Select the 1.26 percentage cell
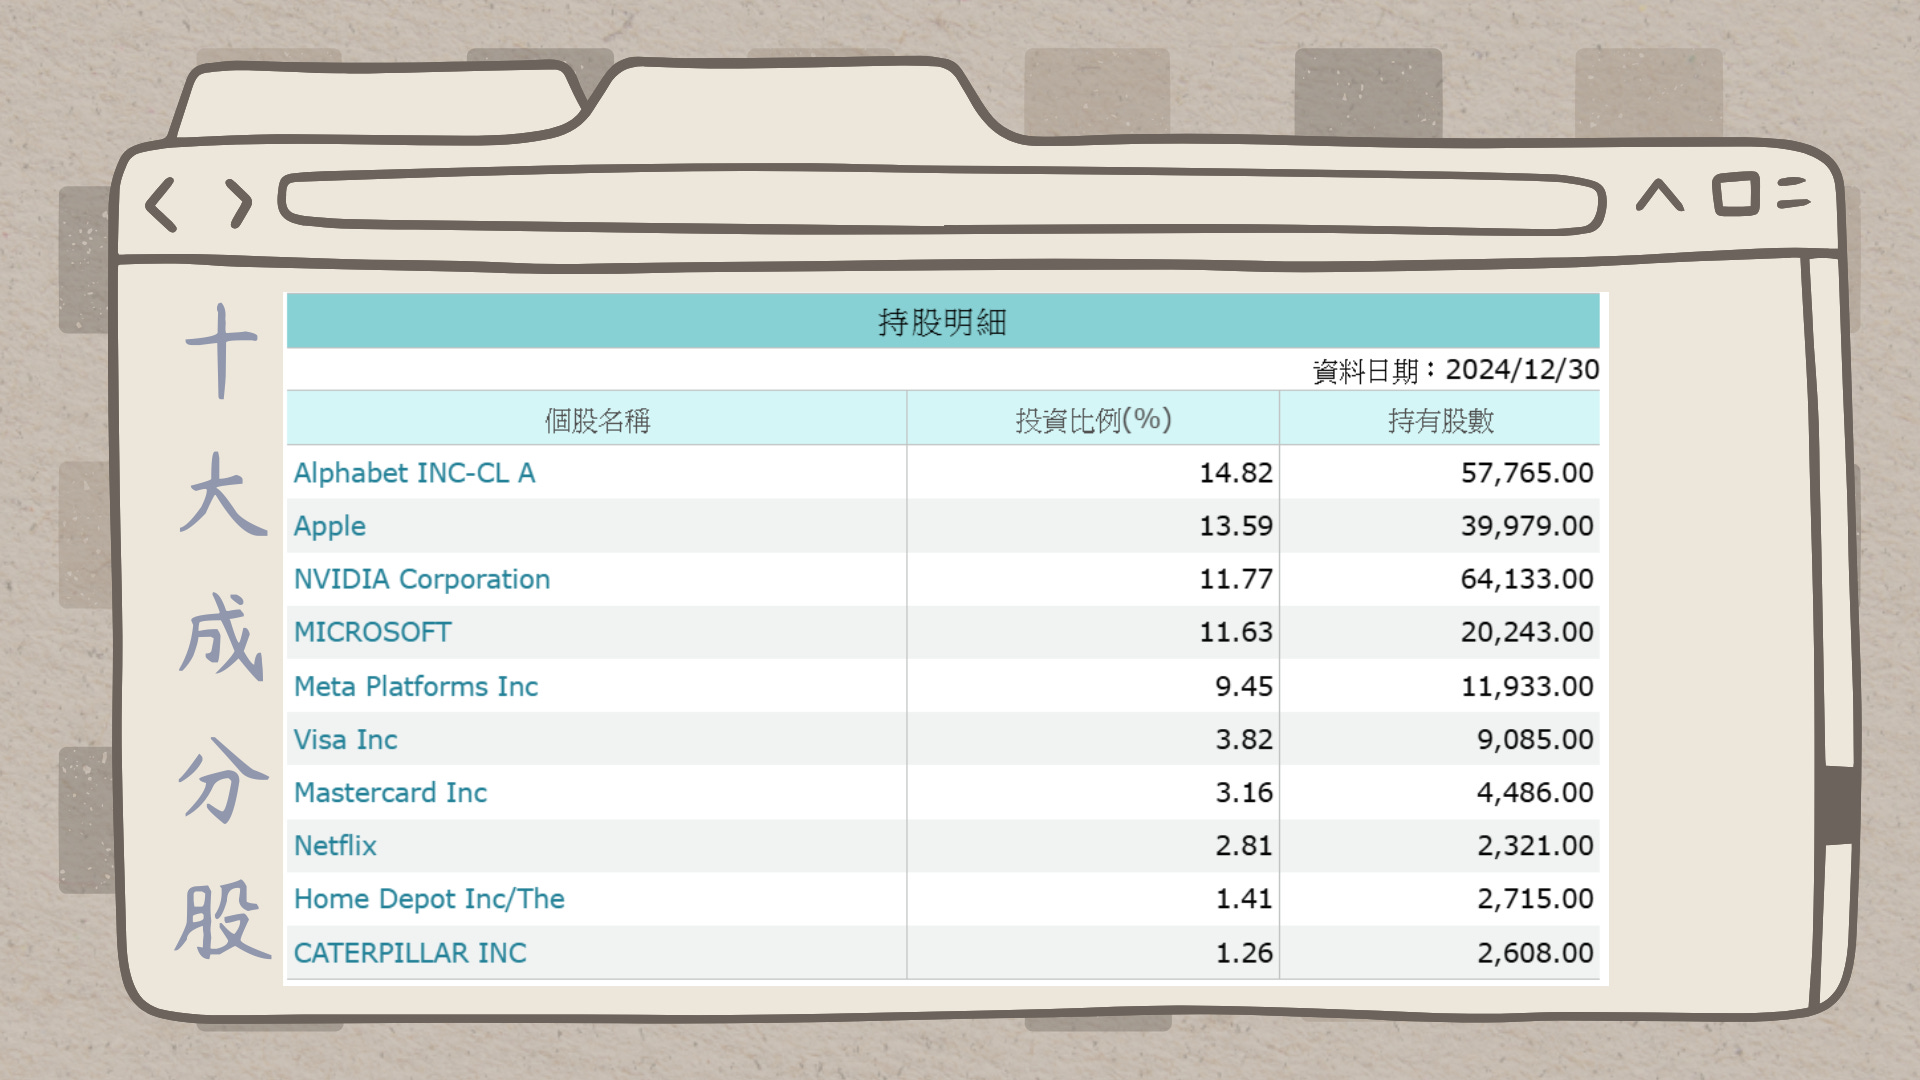The width and height of the screenshot is (1920, 1080). (x=1093, y=952)
